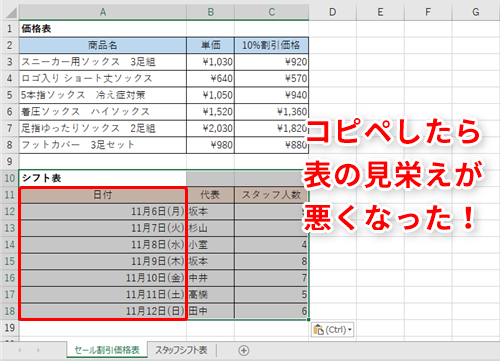This screenshot has width=500, height=361.
Task: Click the ¥1,360 discount price cell
Action: coord(271,112)
